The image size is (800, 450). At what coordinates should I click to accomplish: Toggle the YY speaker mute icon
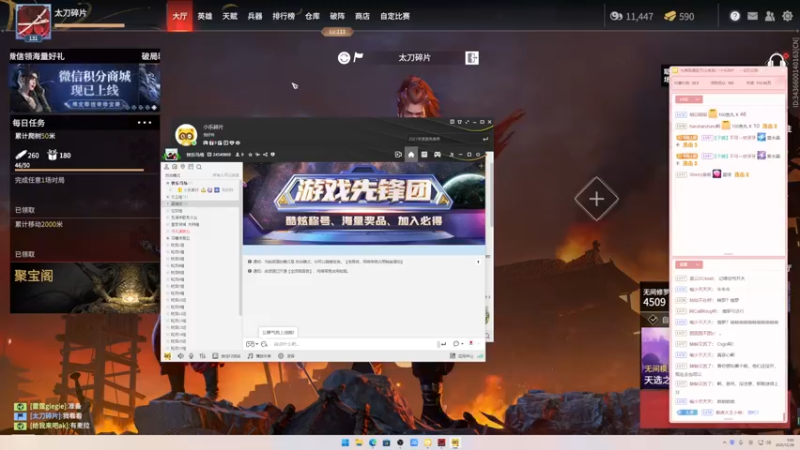pyautogui.click(x=180, y=356)
